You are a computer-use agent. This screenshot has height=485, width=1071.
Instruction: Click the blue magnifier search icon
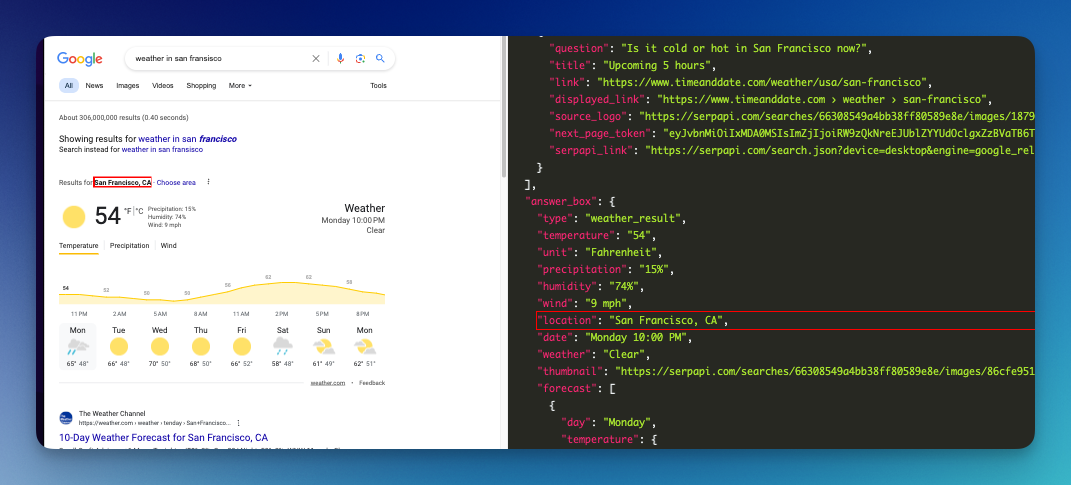coord(380,59)
